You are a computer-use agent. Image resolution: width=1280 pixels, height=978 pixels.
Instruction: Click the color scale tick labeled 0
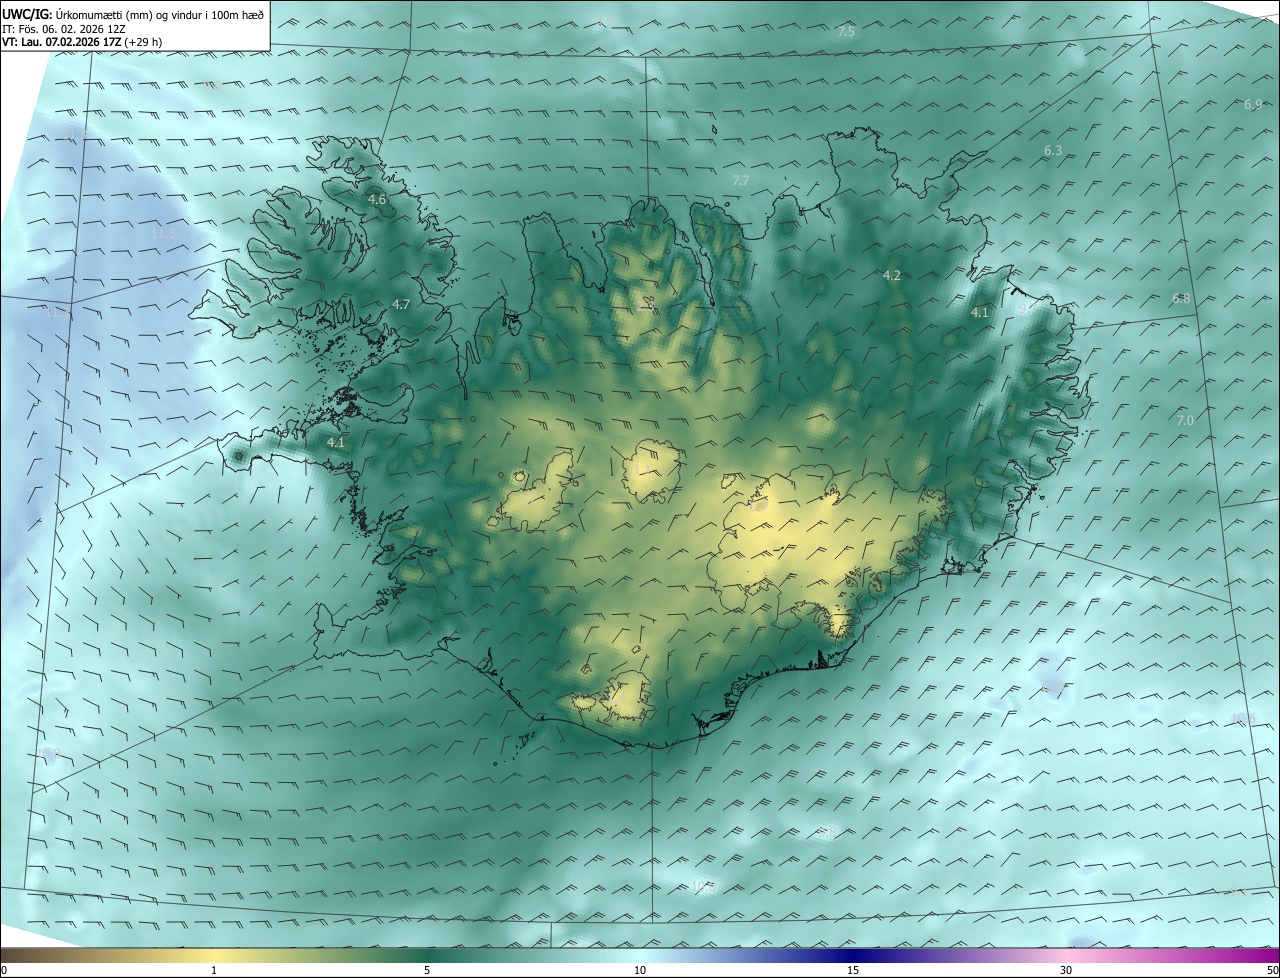(x=4, y=971)
